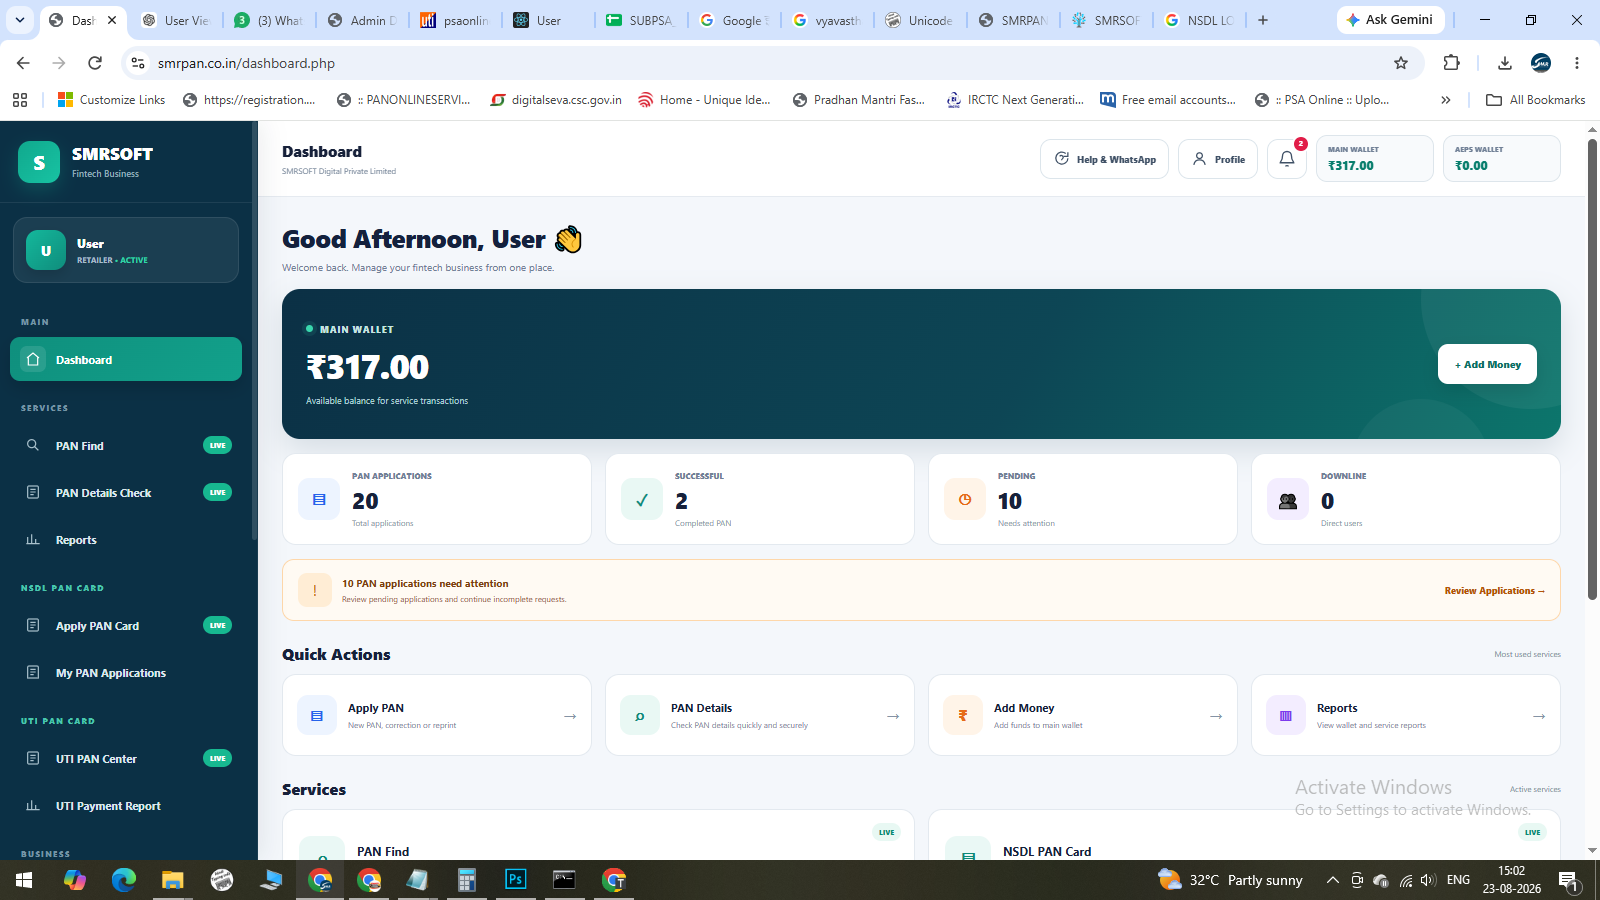Open the taskbar notification center
This screenshot has height=900, width=1600.
(1568, 880)
